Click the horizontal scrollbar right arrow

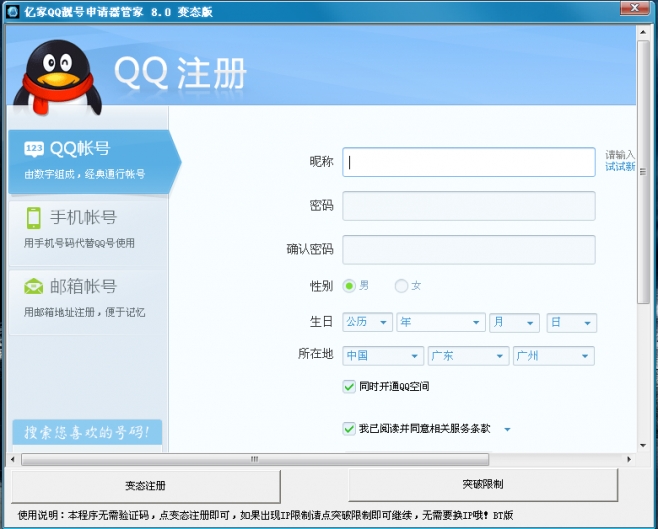point(629,459)
